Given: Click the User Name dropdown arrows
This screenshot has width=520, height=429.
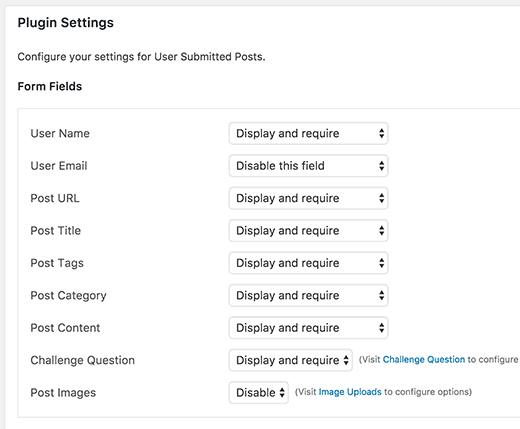Looking at the screenshot, I should pos(382,133).
